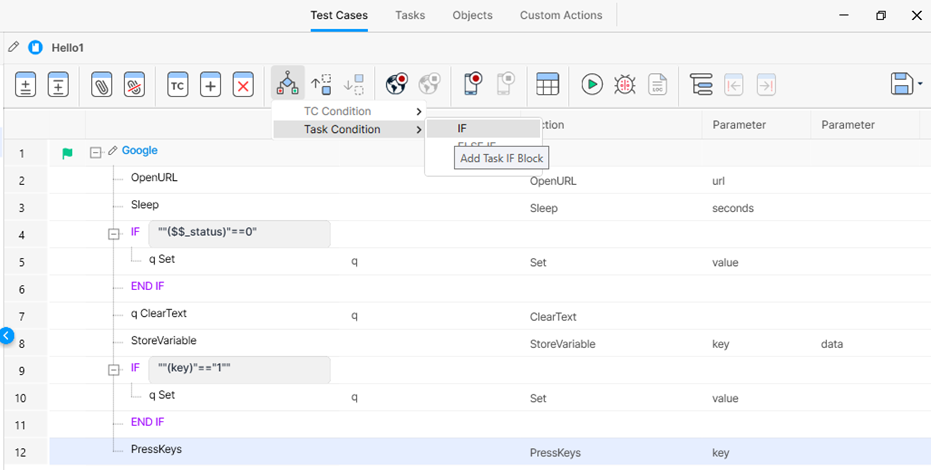Click the paperclip attach icon

pos(101,85)
